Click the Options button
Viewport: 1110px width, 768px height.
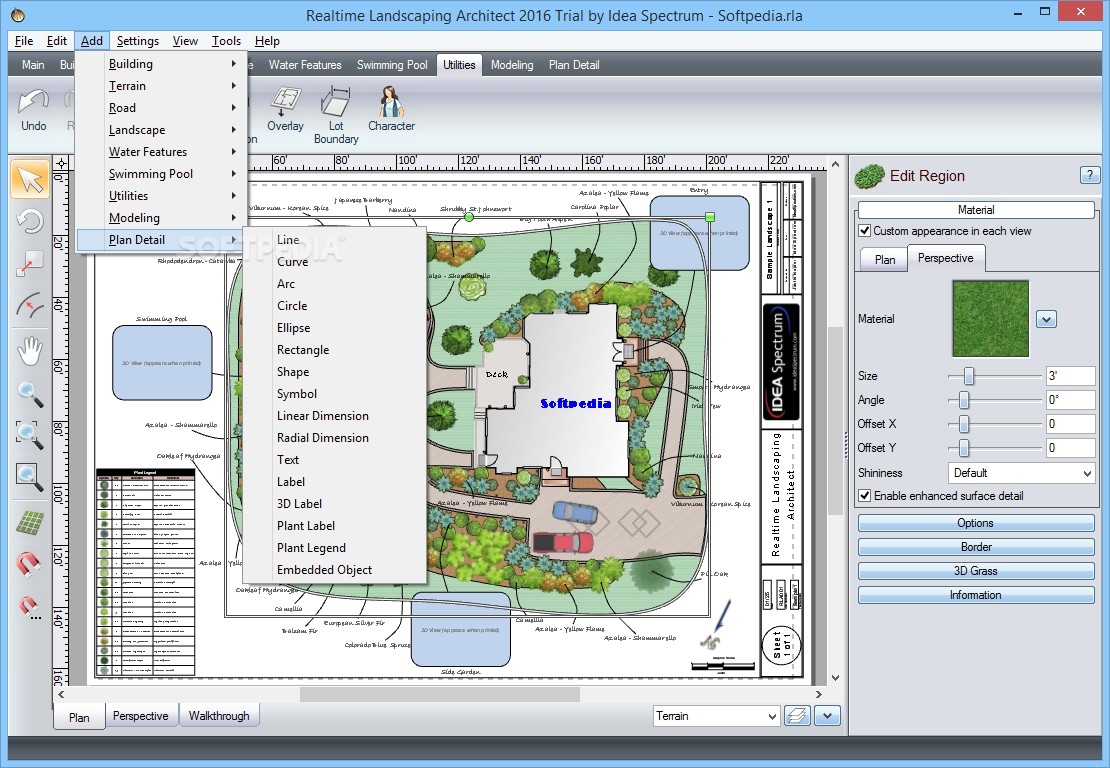point(975,523)
